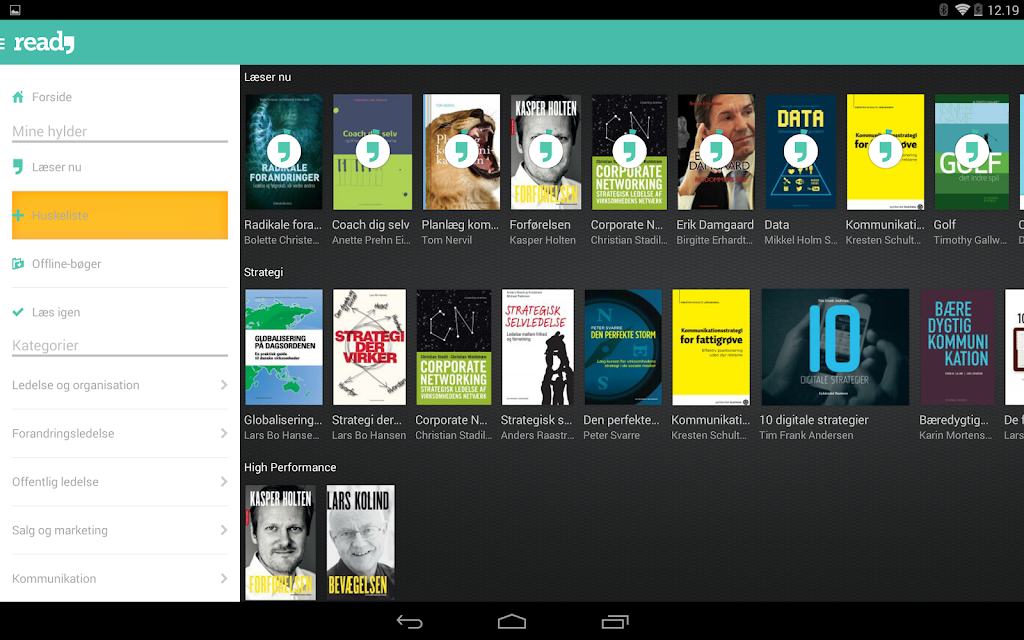Open yellow Kommunikationsstrategi cover in Strategi row

point(711,347)
